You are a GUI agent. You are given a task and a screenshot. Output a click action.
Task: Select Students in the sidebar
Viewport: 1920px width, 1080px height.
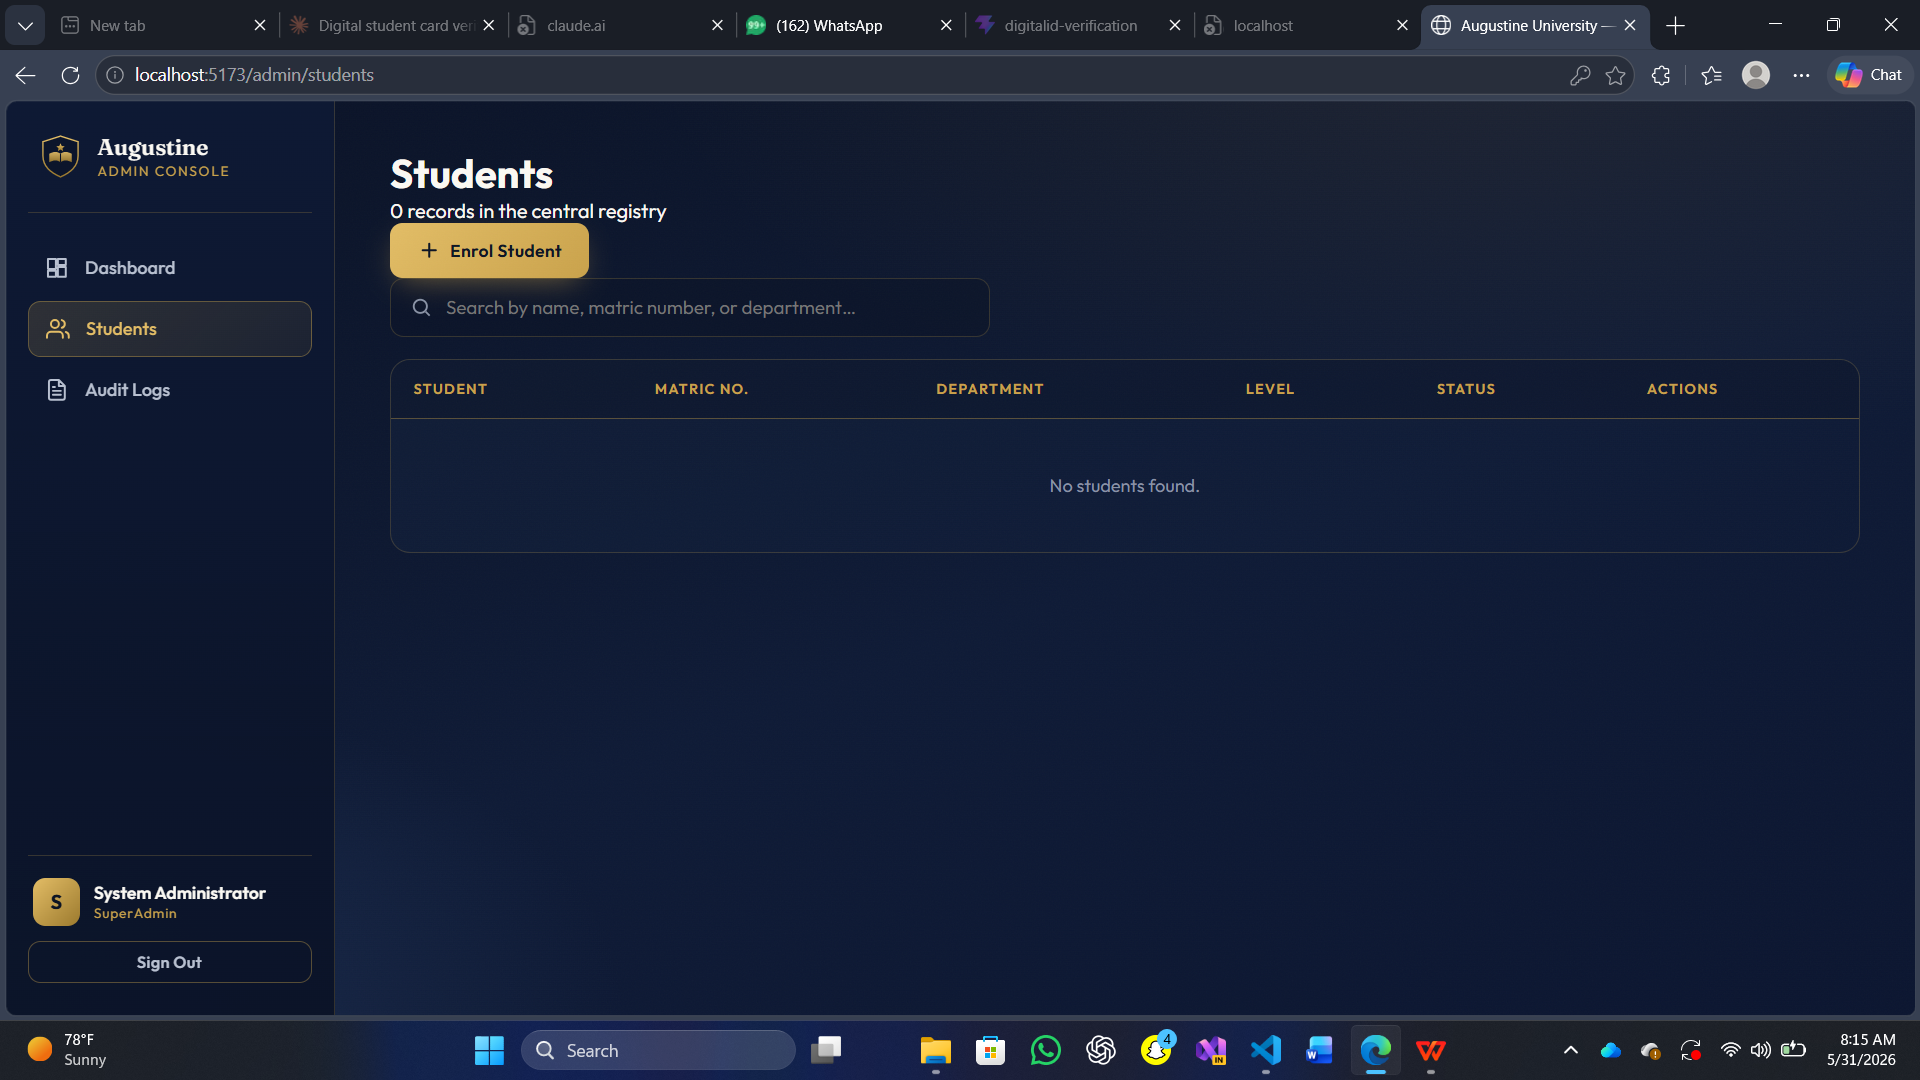pos(169,329)
